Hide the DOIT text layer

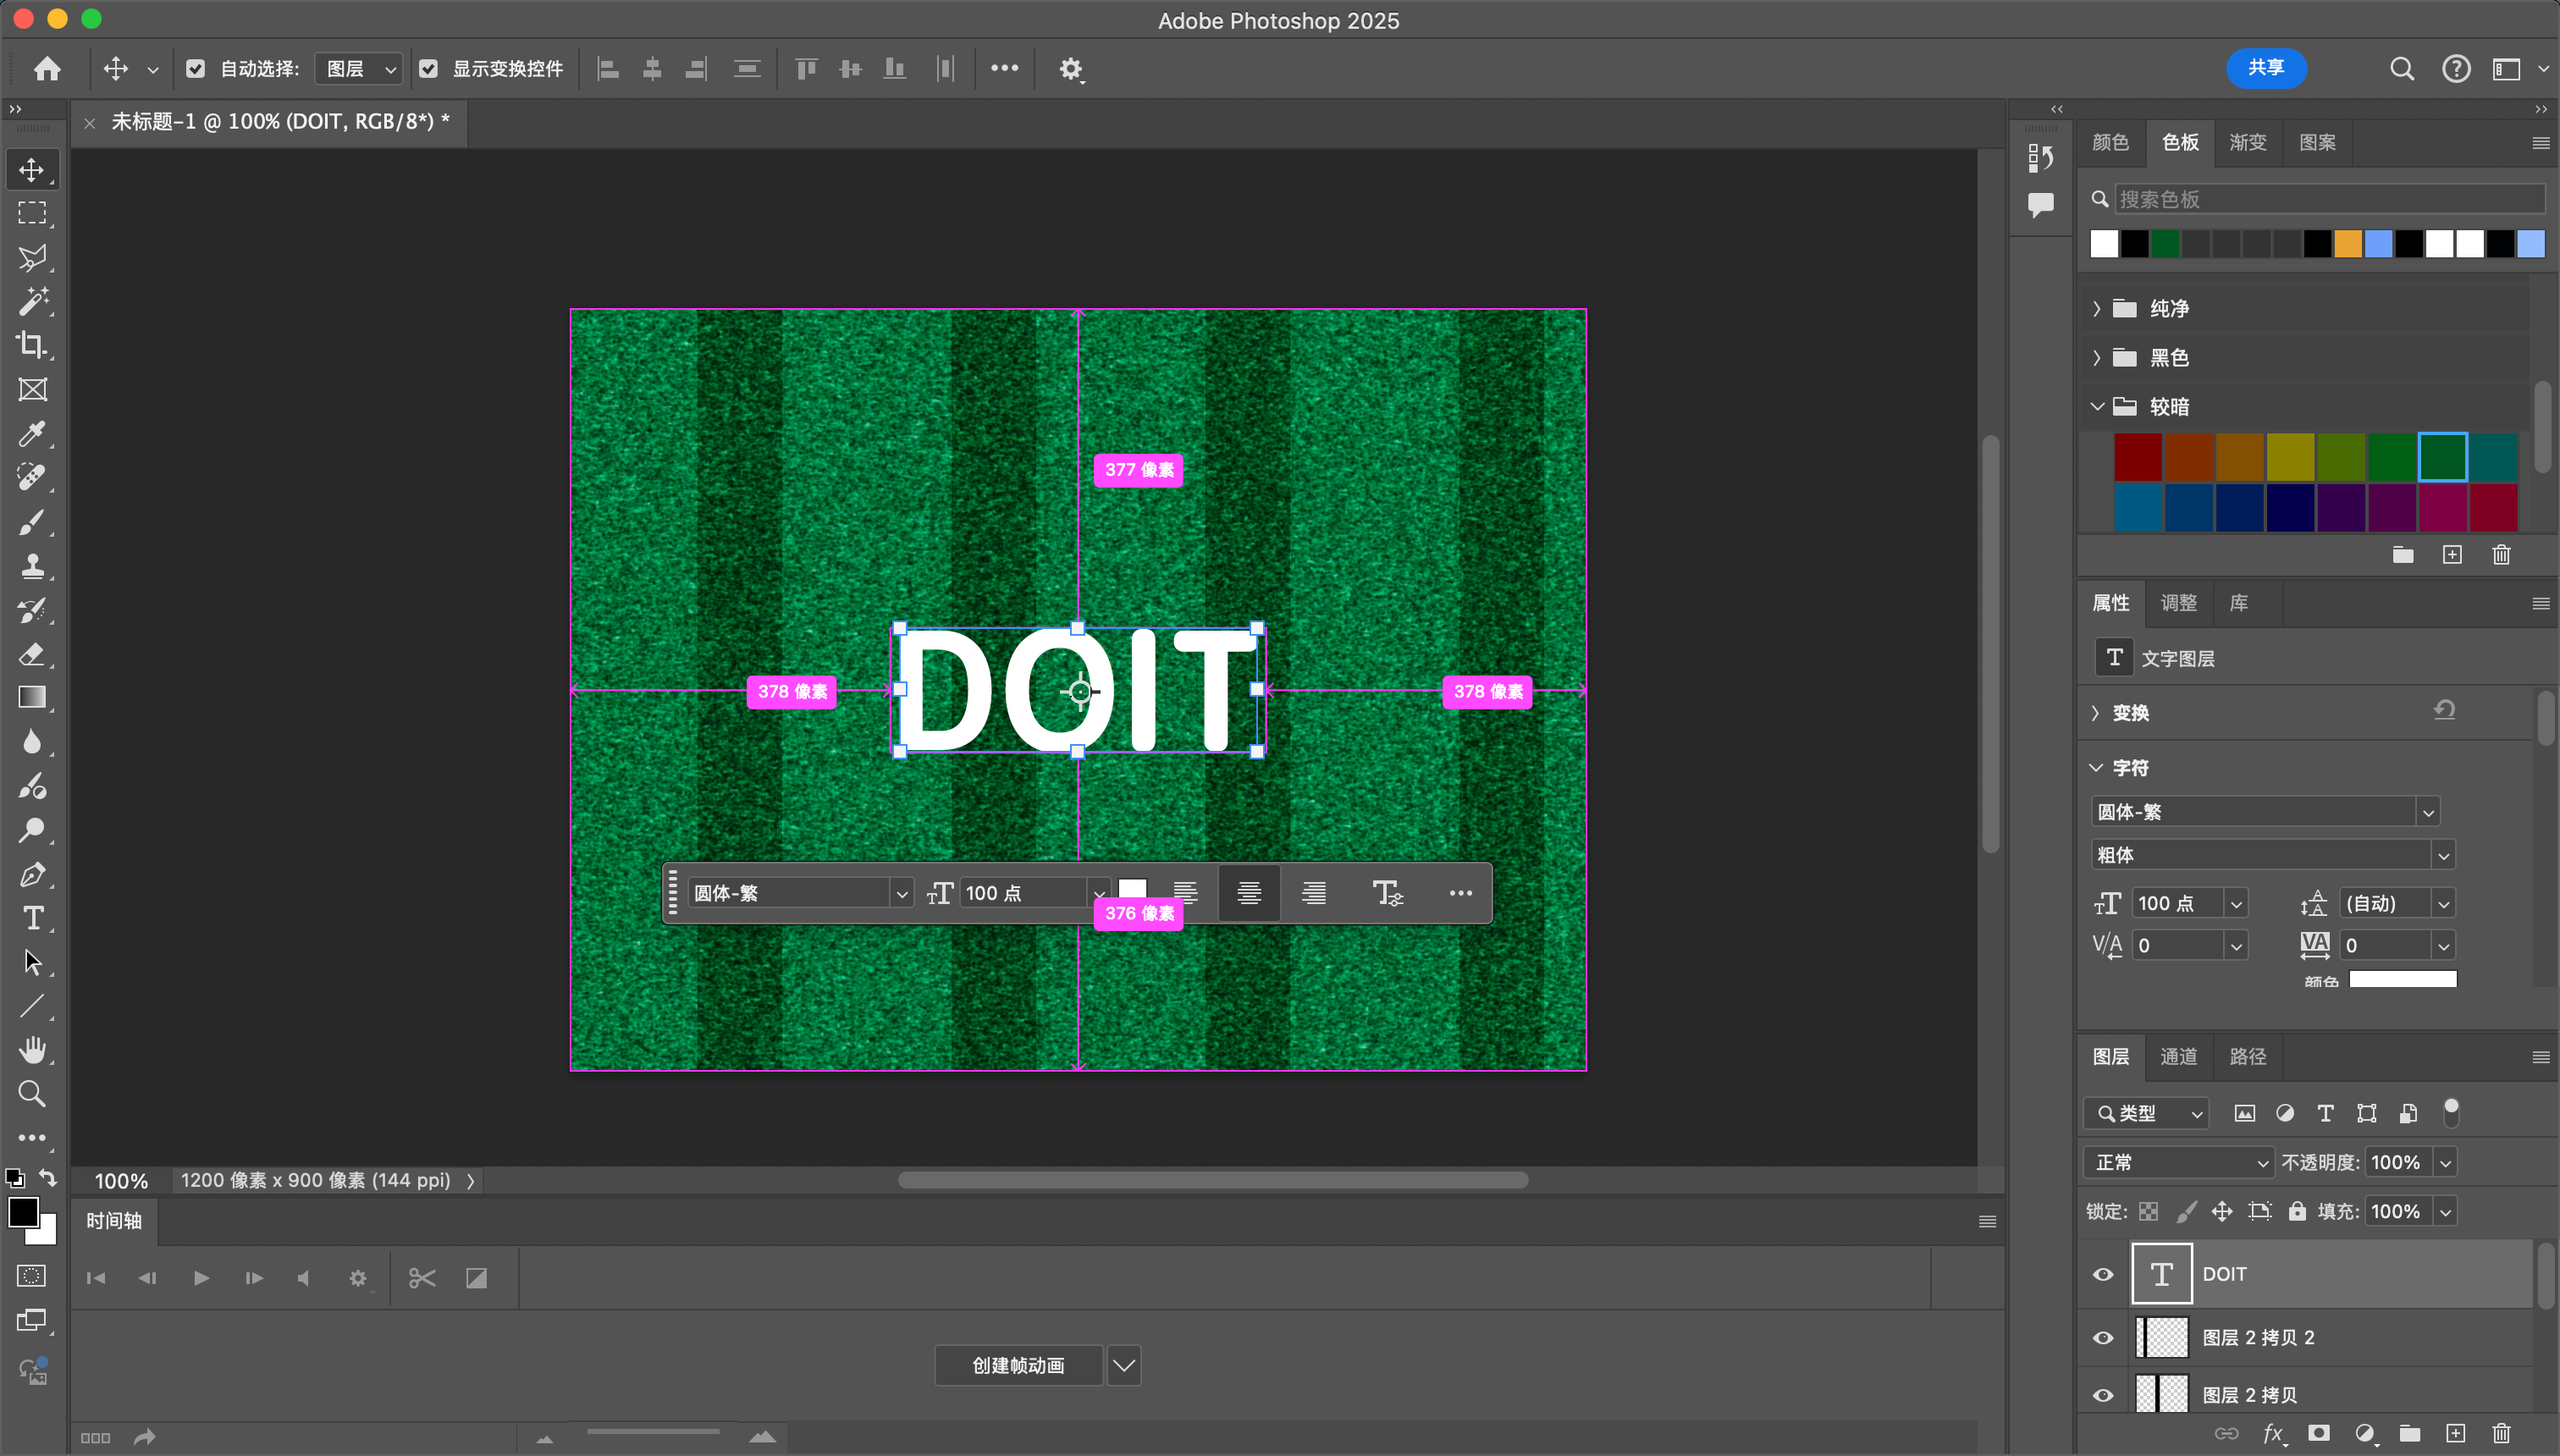point(2103,1274)
